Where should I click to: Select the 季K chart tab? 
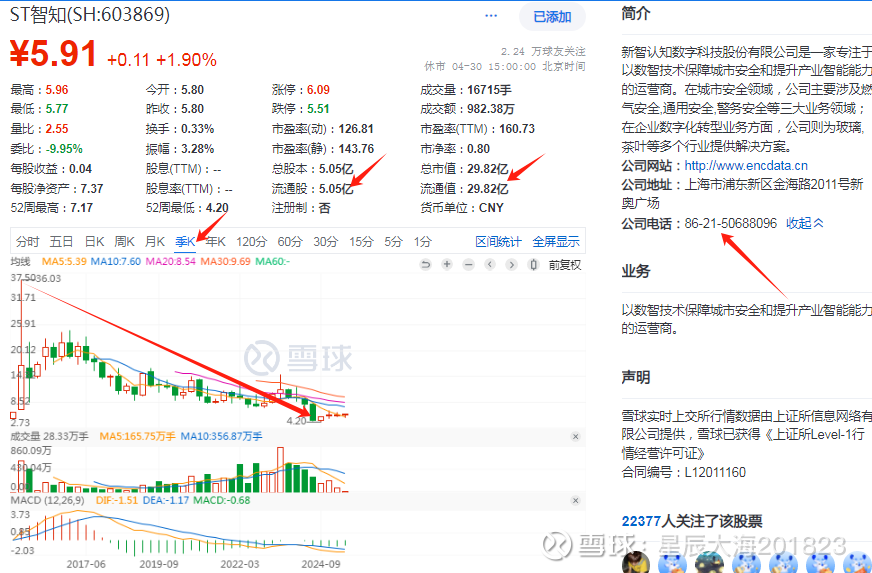185,242
